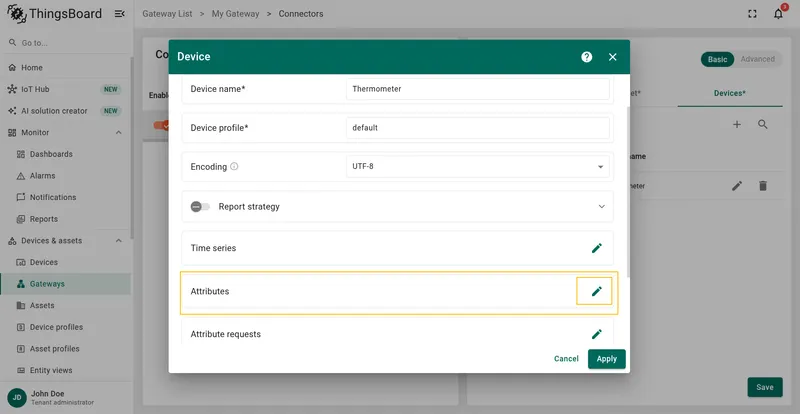The image size is (800, 414).
Task: Toggle the Report strategy switch
Action: point(200,207)
